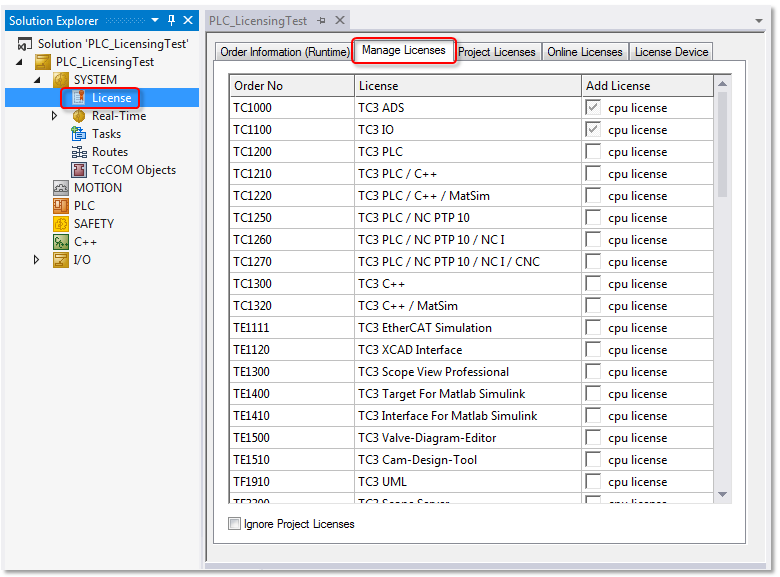Select the Routes tree item

pyautogui.click(x=110, y=152)
